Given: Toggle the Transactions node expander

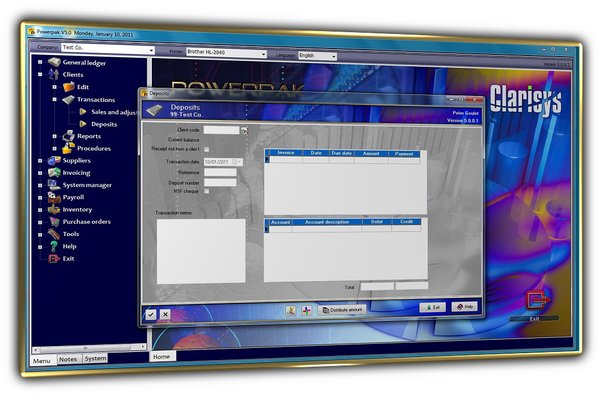Looking at the screenshot, I should click(x=54, y=99).
